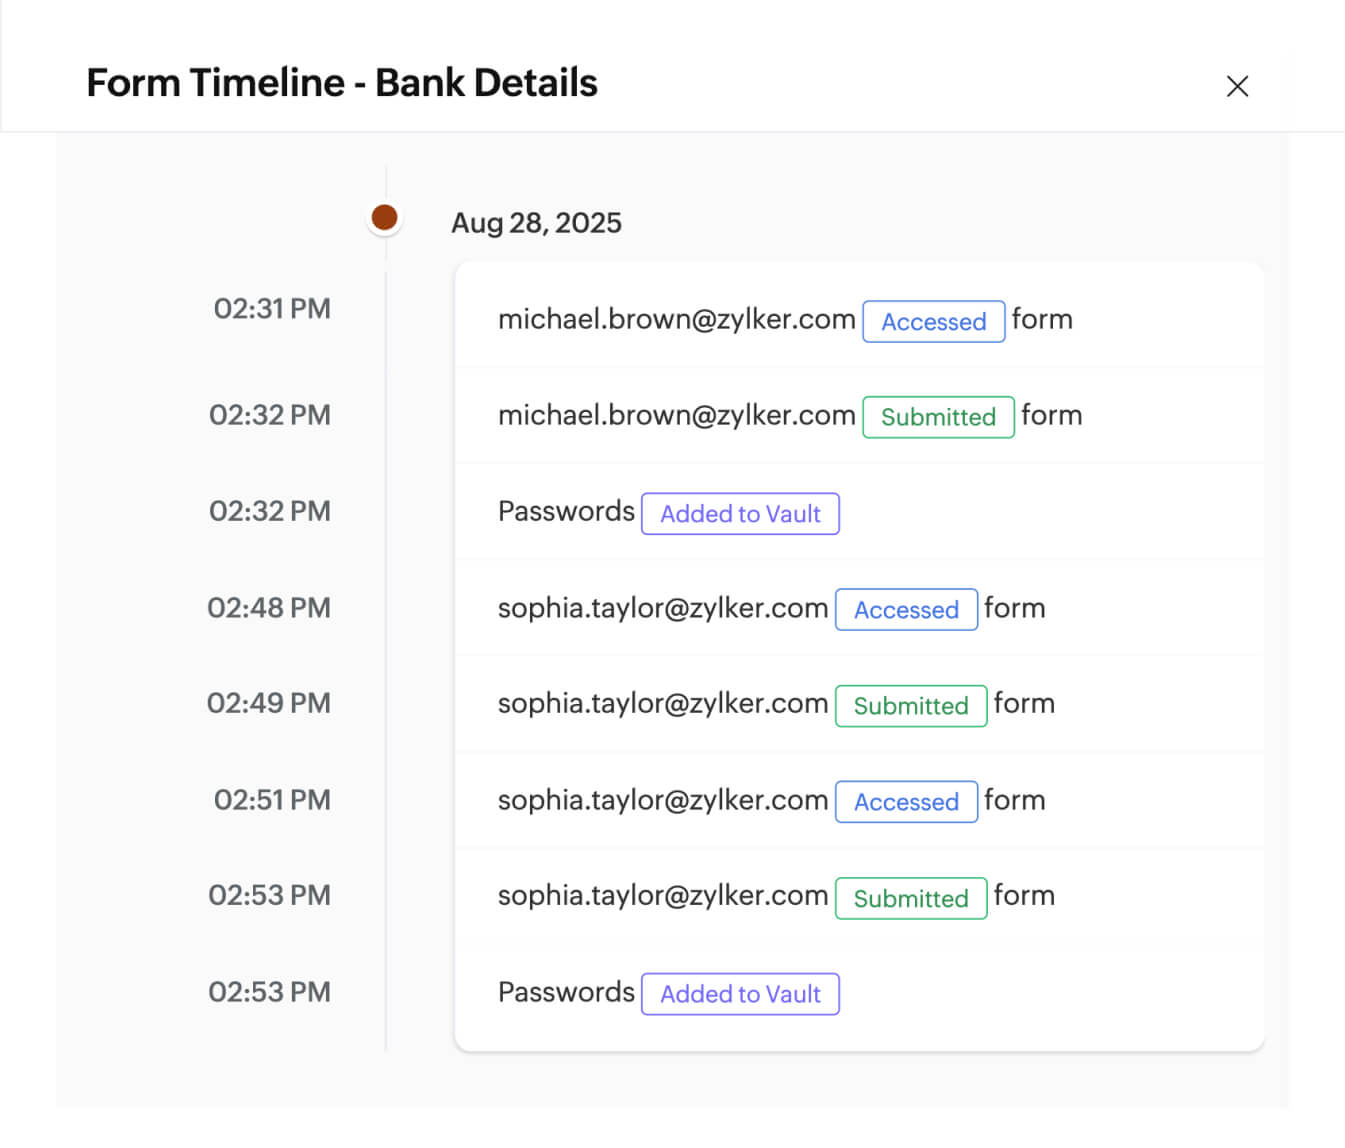The width and height of the screenshot is (1345, 1148).
Task: Click the Submitted badge at 02:49 PM
Action: tap(910, 705)
